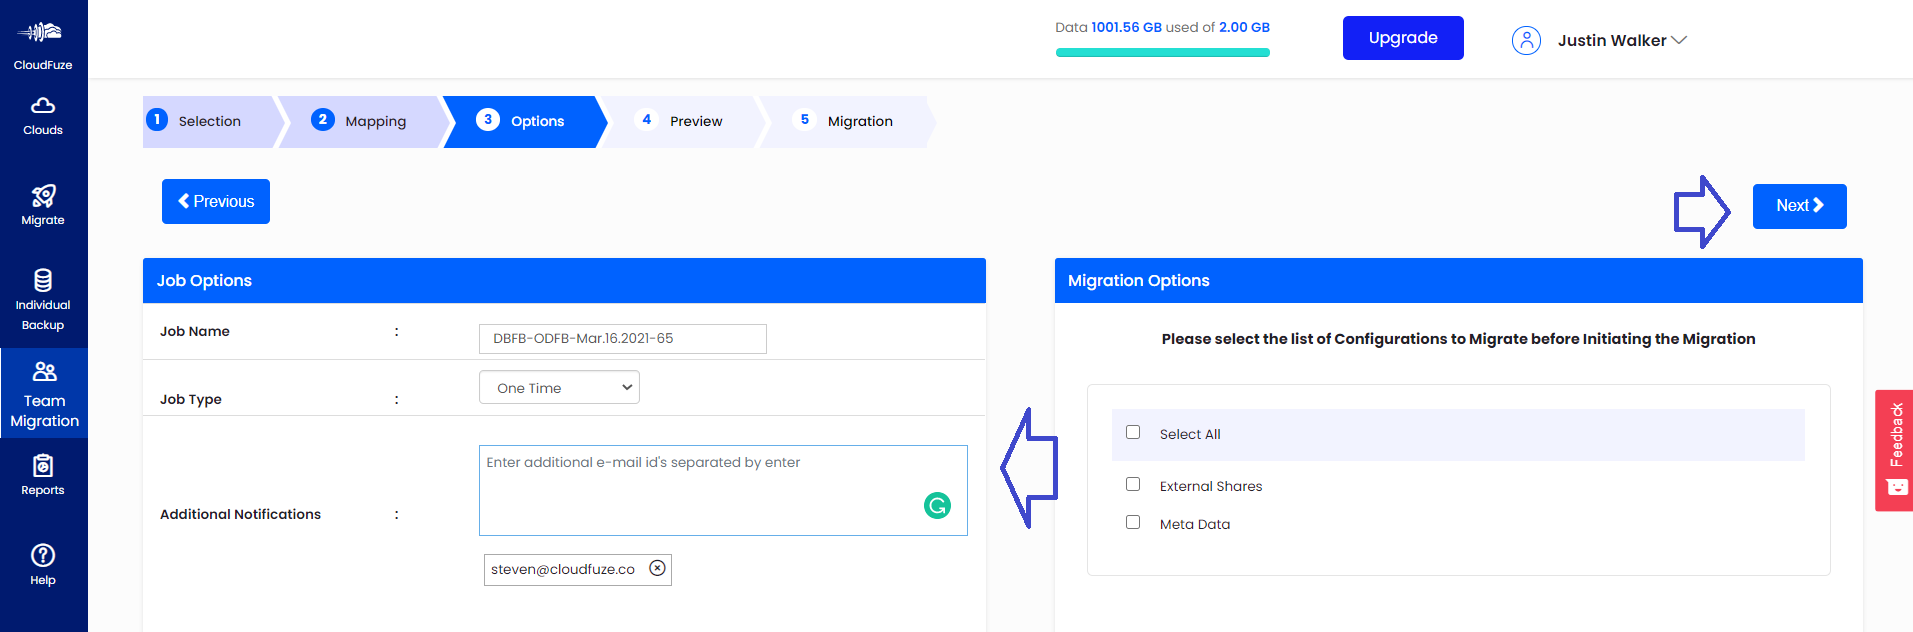The image size is (1913, 632).
Task: Remove steven@cloudfuze.co email chip
Action: (657, 568)
